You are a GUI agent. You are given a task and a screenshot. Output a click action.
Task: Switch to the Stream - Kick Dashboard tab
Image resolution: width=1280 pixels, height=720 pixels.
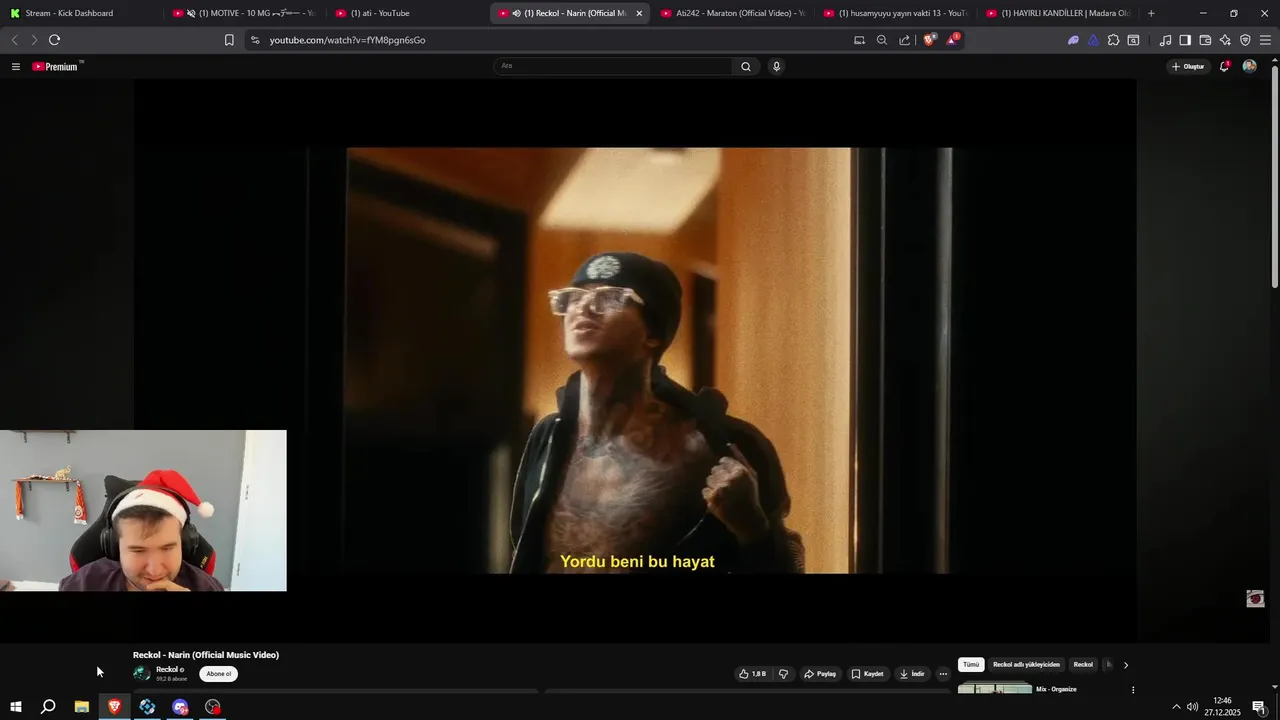[x=80, y=13]
